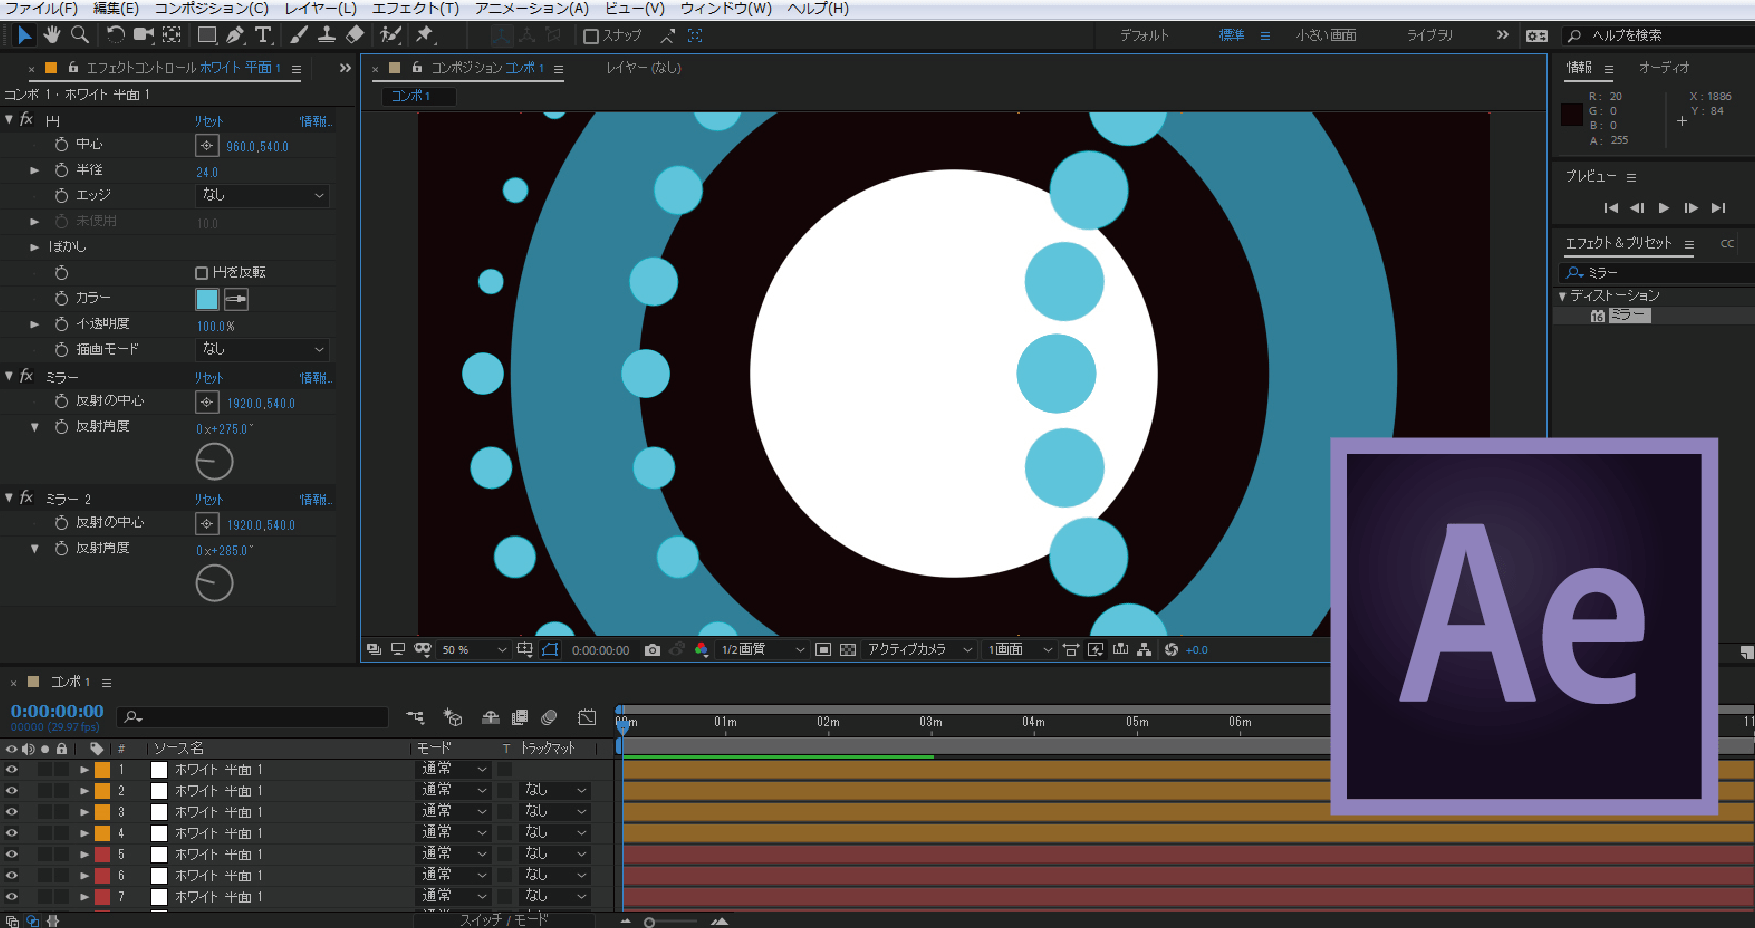Expand layer 2 in the timeline

point(85,791)
